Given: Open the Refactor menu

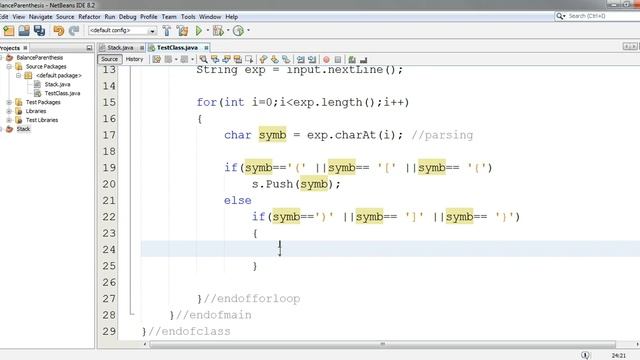Looking at the screenshot, I should 89,17.
